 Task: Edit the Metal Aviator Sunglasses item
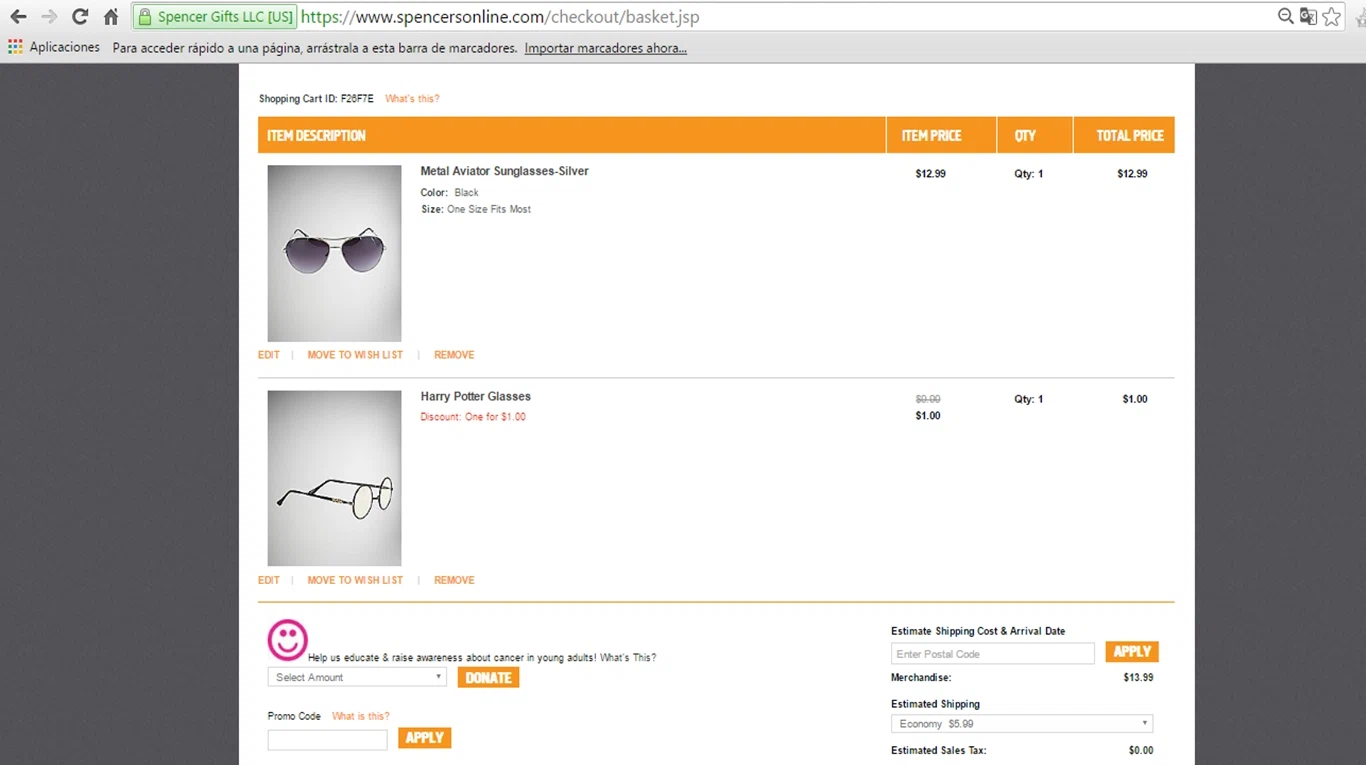pos(269,355)
